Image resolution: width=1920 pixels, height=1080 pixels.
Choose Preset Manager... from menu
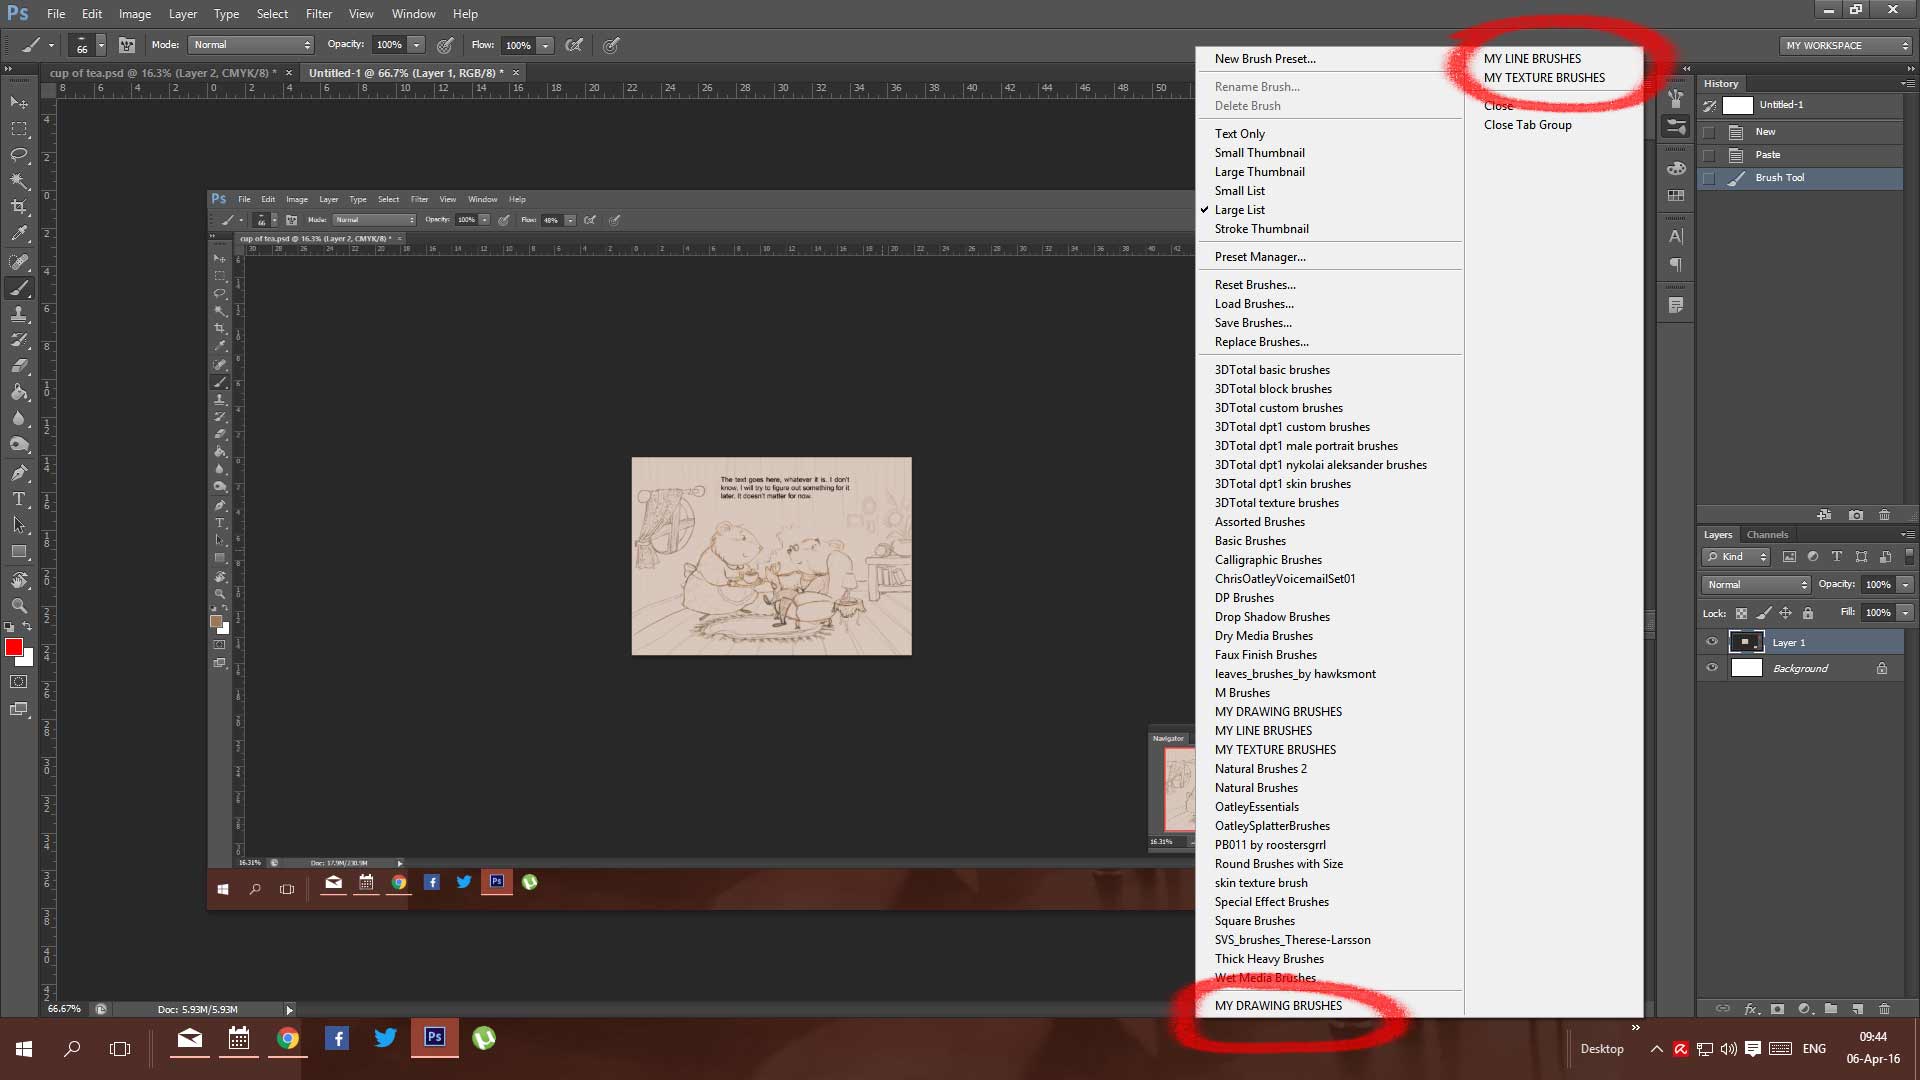[1260, 257]
